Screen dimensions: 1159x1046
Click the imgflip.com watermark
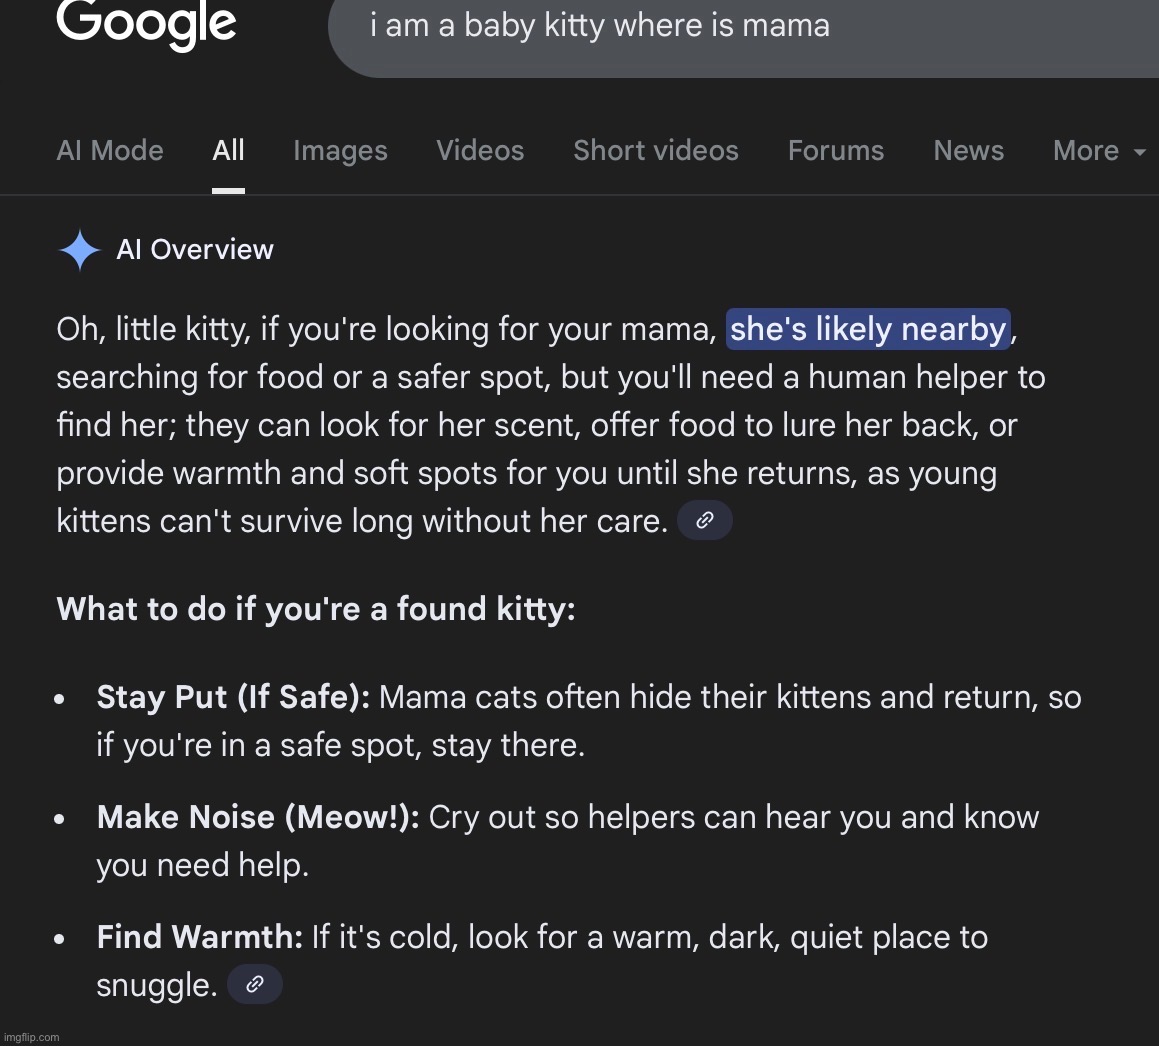[30, 1037]
